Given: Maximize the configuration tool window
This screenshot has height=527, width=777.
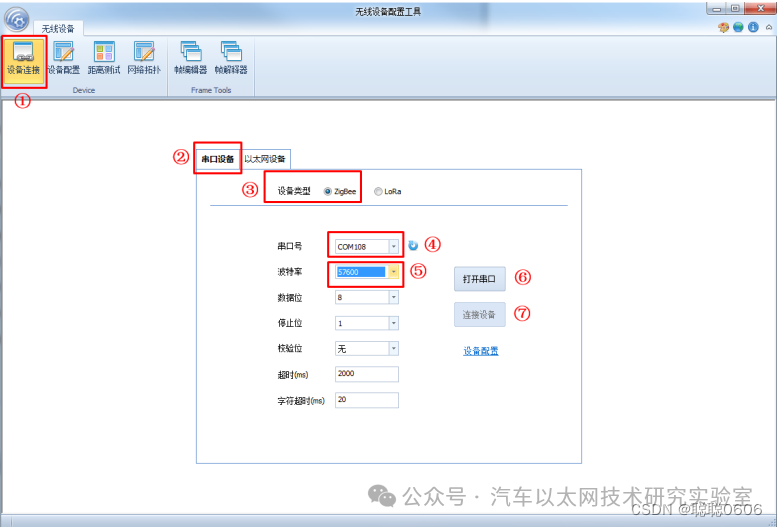Looking at the screenshot, I should pos(735,8).
